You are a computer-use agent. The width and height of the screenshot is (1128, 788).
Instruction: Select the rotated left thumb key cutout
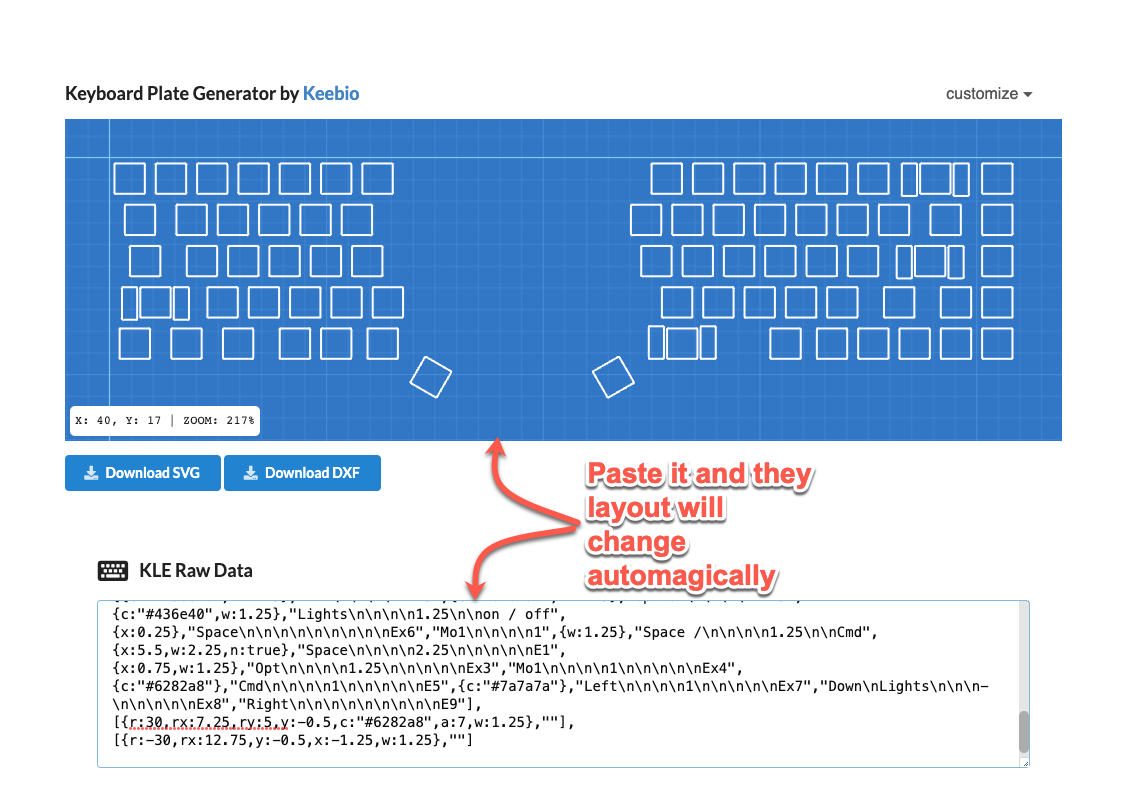coord(431,377)
